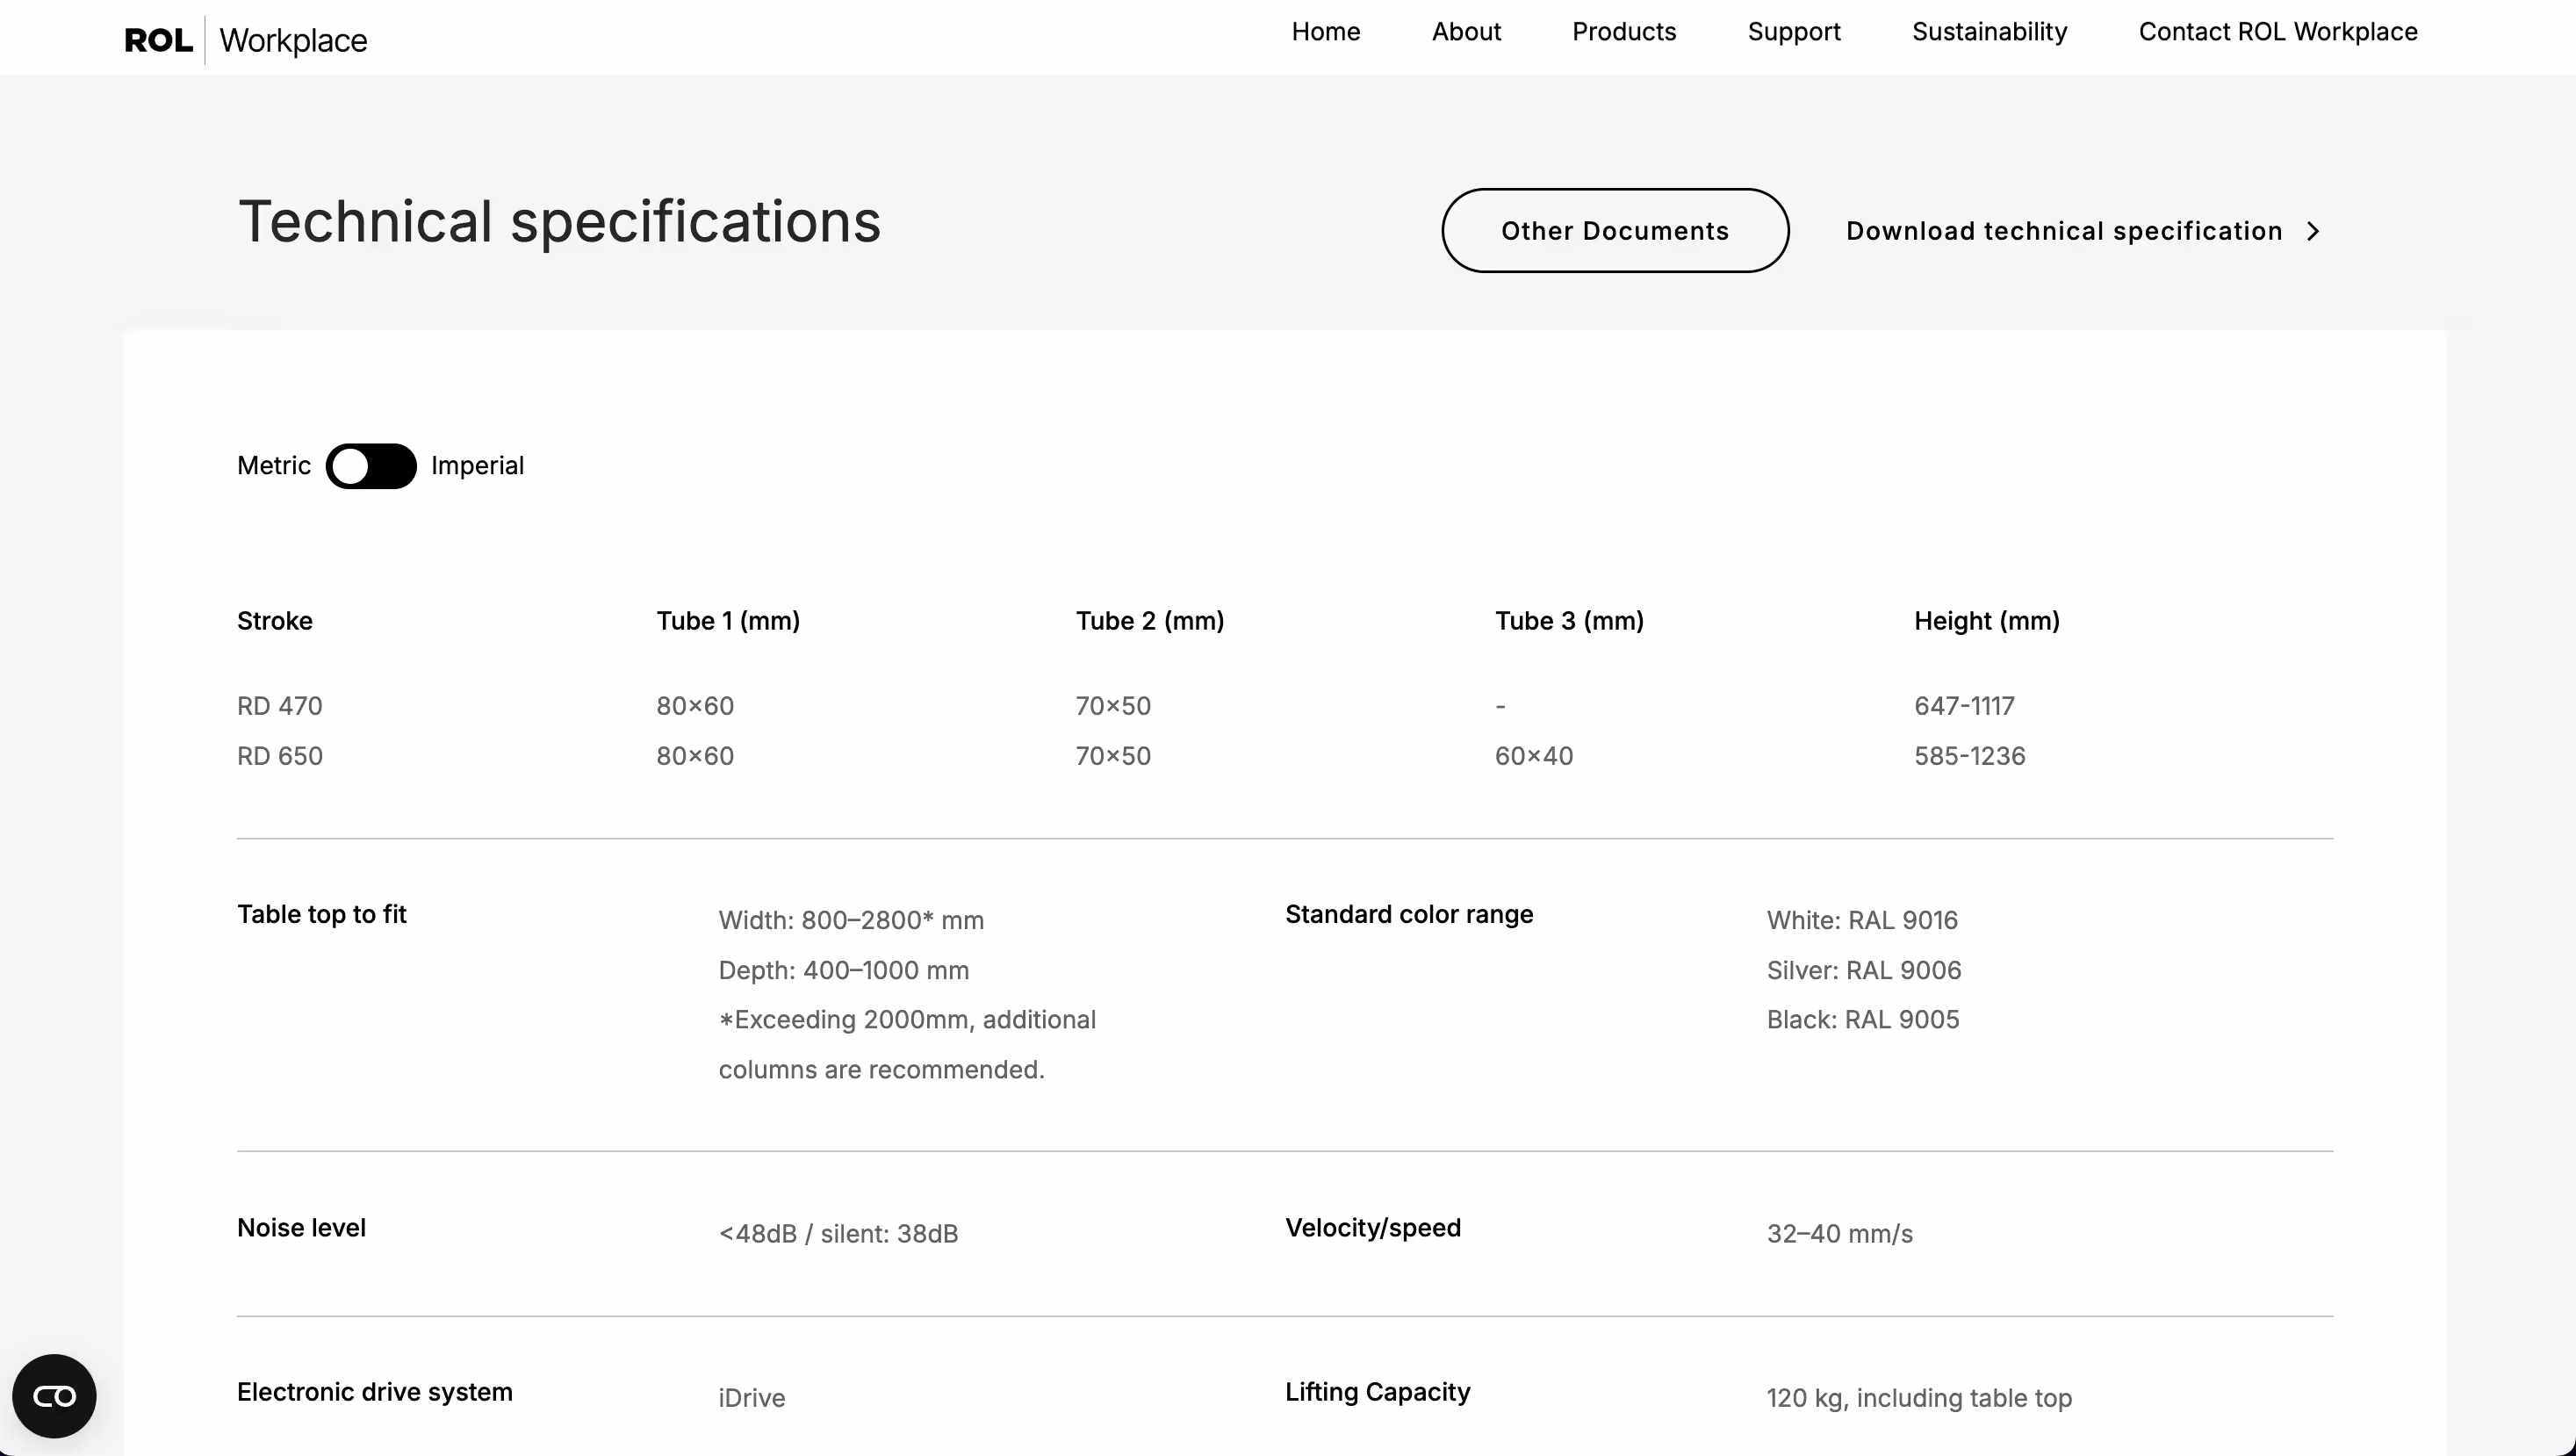
Task: Open the Contact ROL Workplace link
Action: point(2278,32)
